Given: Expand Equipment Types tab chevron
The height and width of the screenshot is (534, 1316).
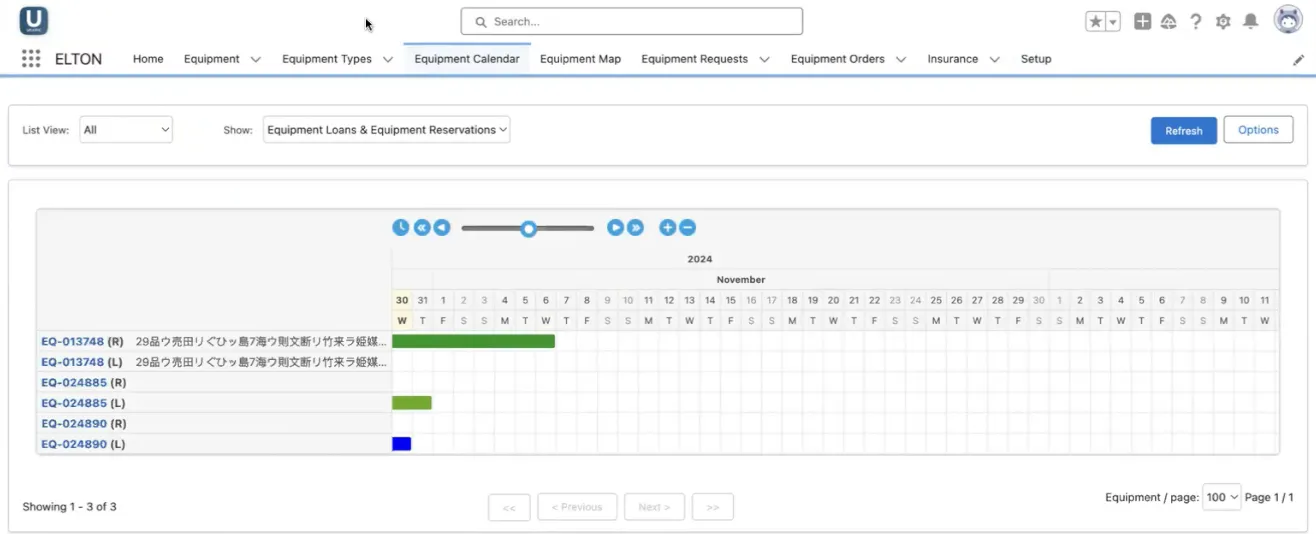Looking at the screenshot, I should [388, 59].
